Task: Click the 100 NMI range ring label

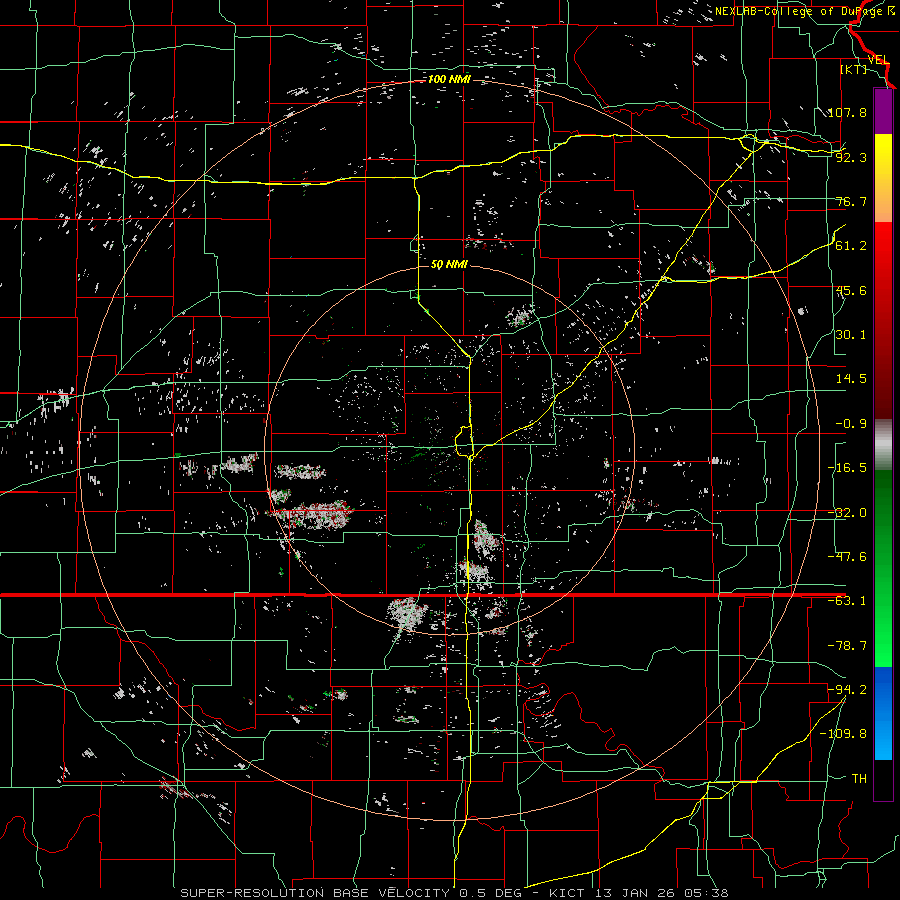Action: click(x=449, y=79)
